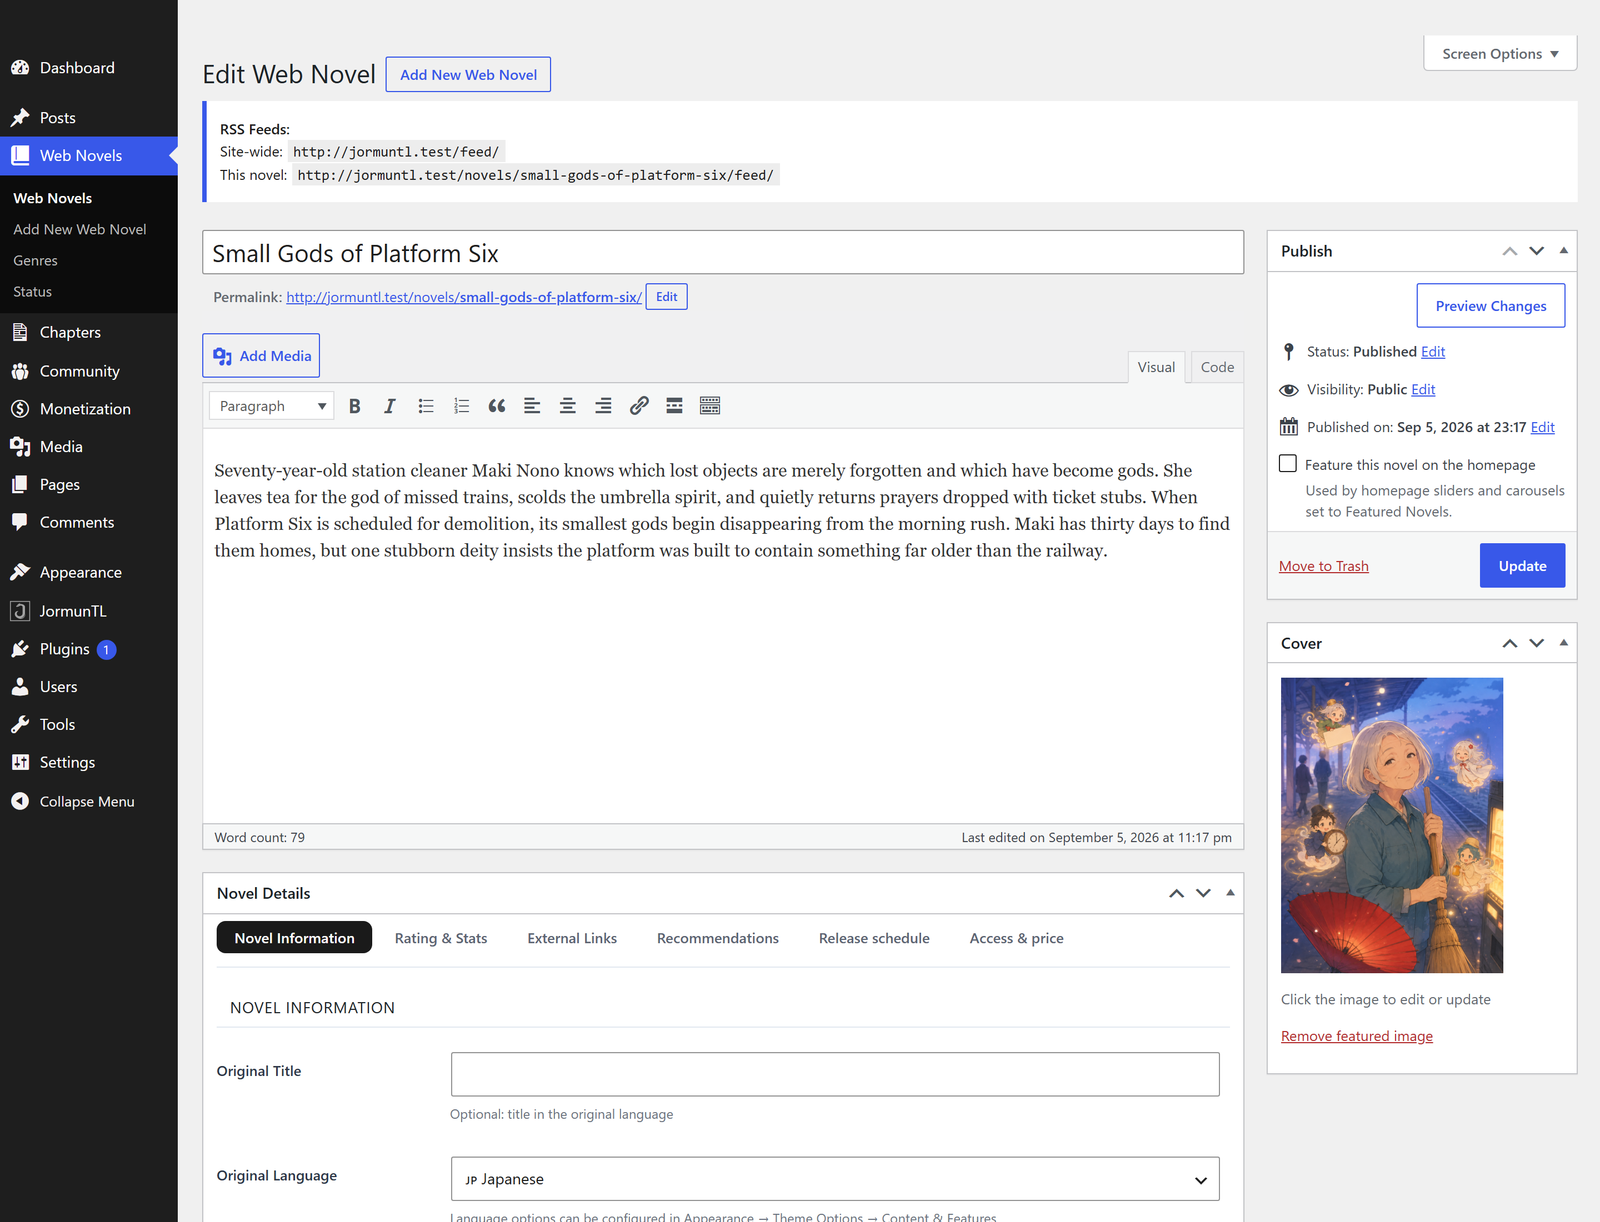
Task: Collapse the Cover panel toggle arrow
Action: pos(1564,643)
